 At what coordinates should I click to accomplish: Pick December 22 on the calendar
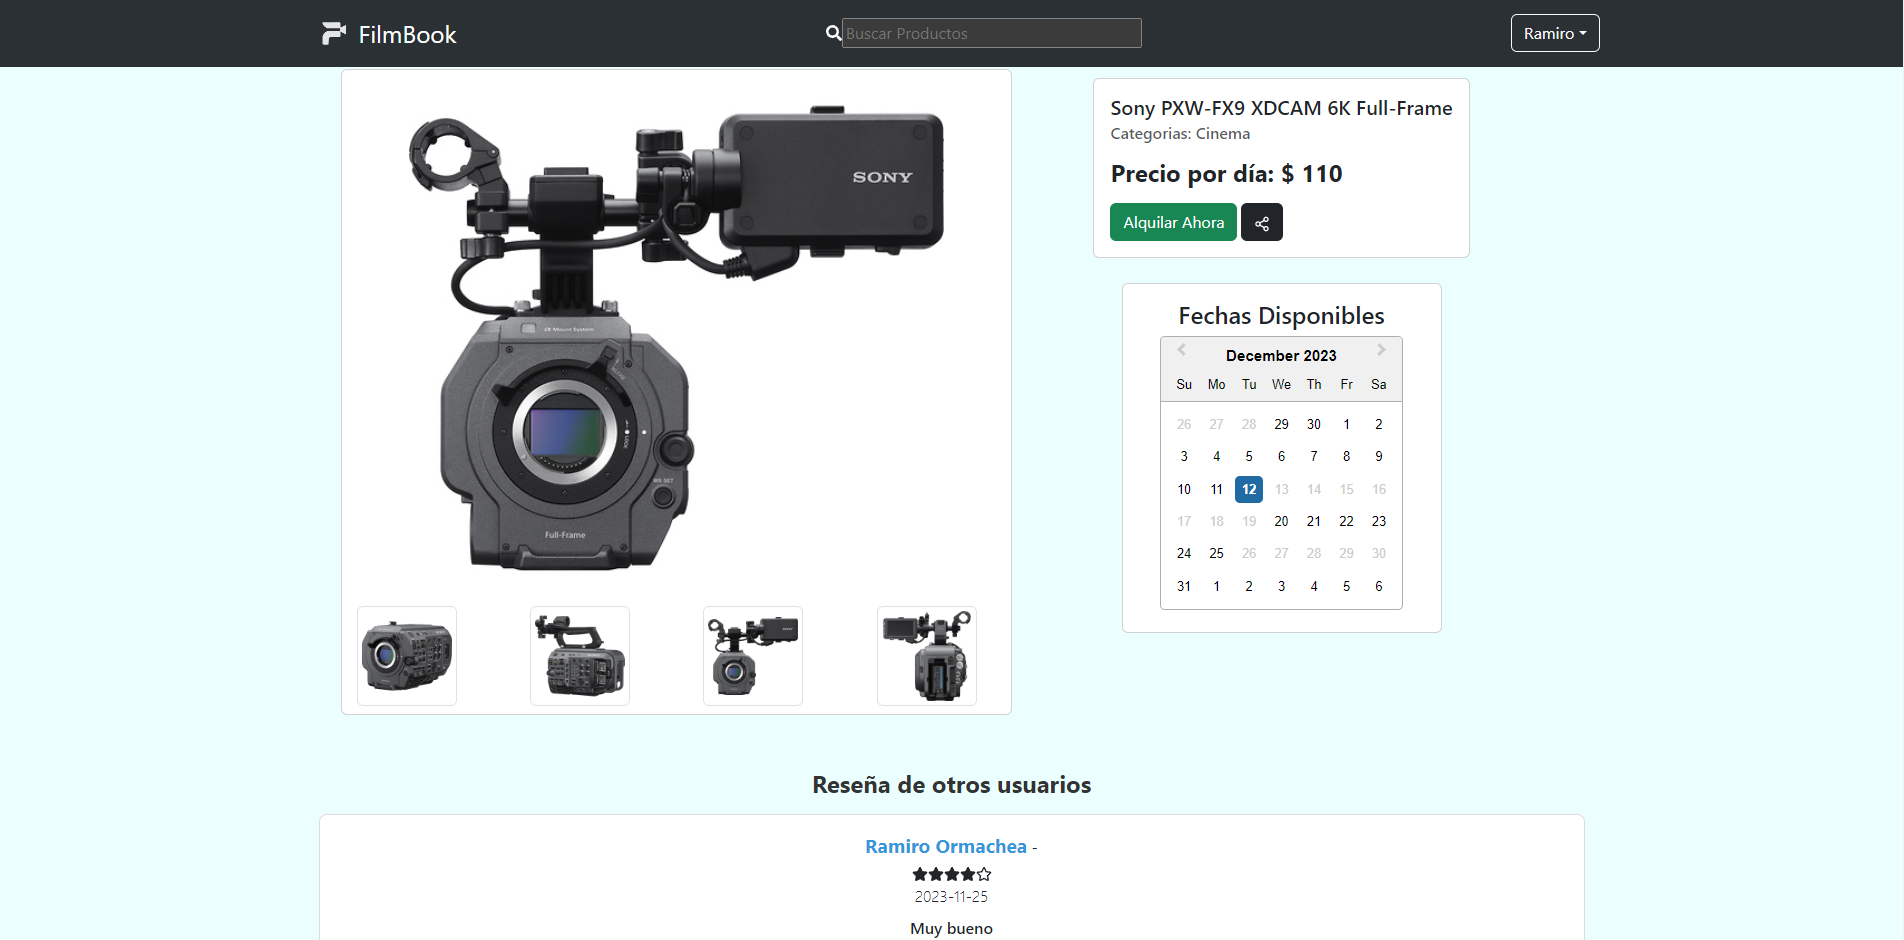(x=1346, y=521)
